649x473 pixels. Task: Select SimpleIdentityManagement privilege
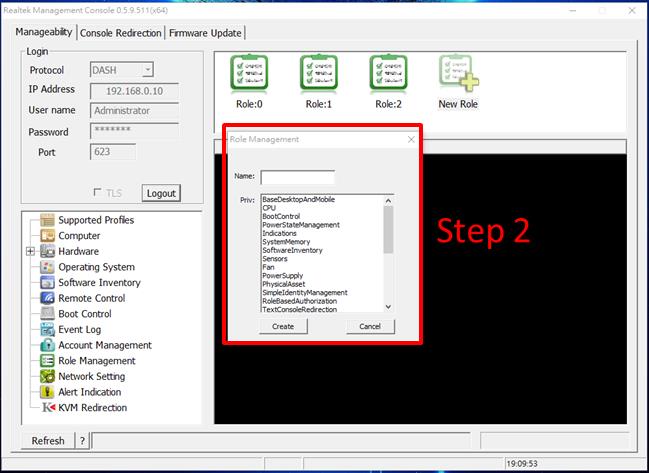point(305,293)
